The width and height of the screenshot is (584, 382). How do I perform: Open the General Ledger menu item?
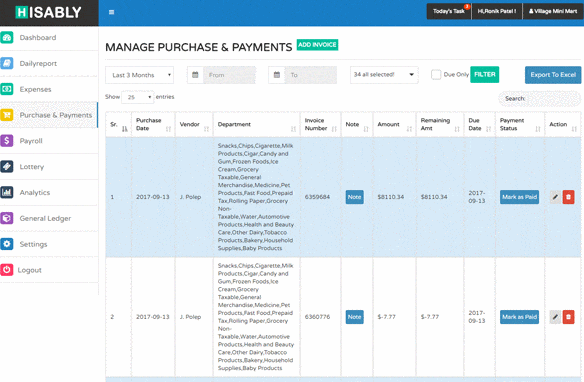tap(48, 218)
